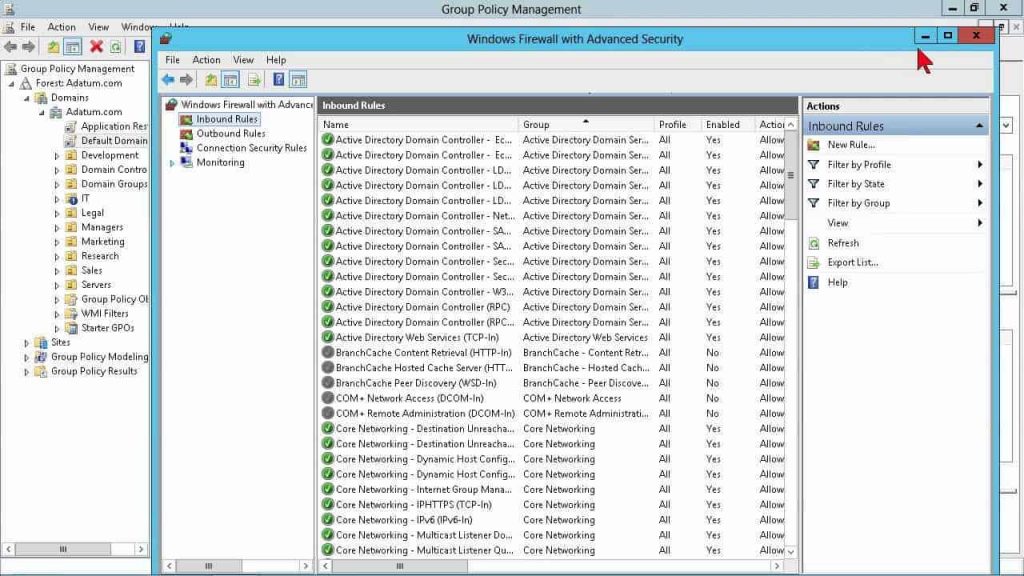Toggle the Show/Hide Console Tree icon in Firewall toolbar
1024x576 pixels.
tap(231, 80)
